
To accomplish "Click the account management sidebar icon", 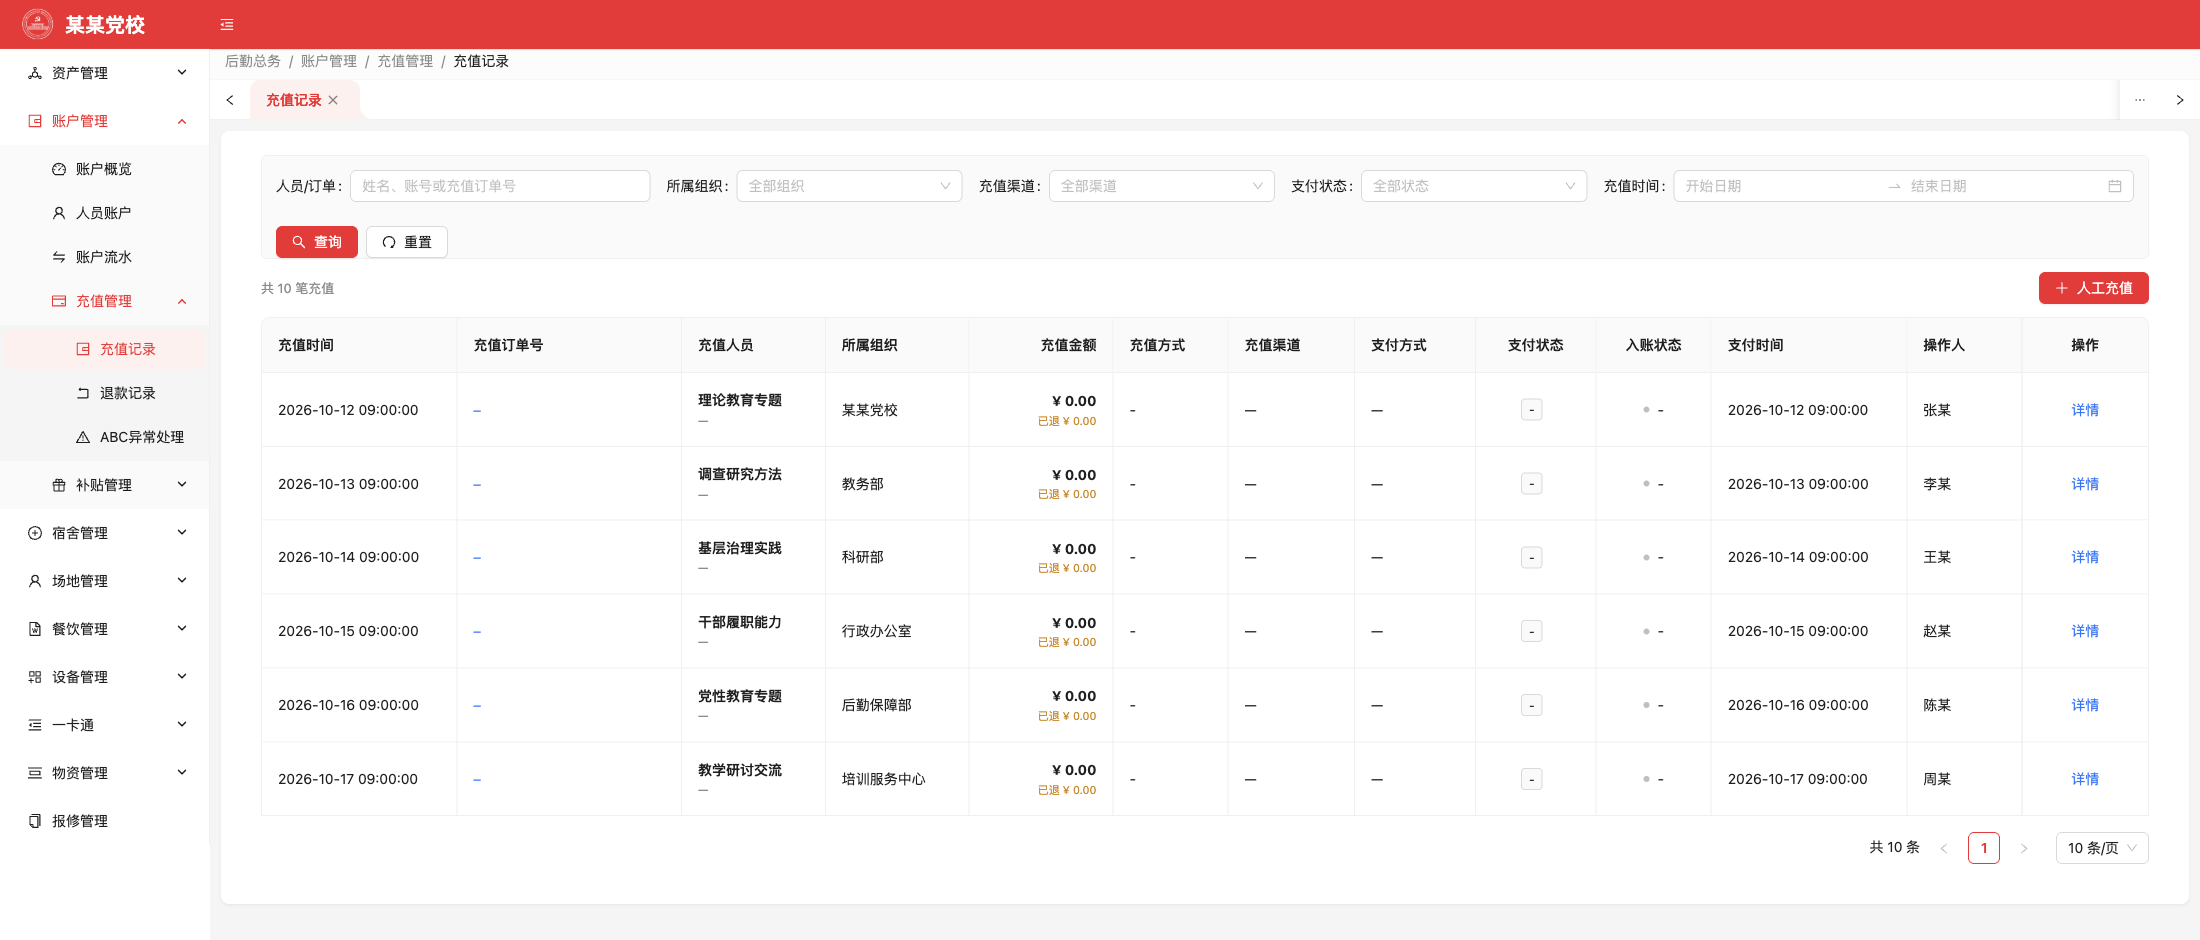I will (x=35, y=121).
